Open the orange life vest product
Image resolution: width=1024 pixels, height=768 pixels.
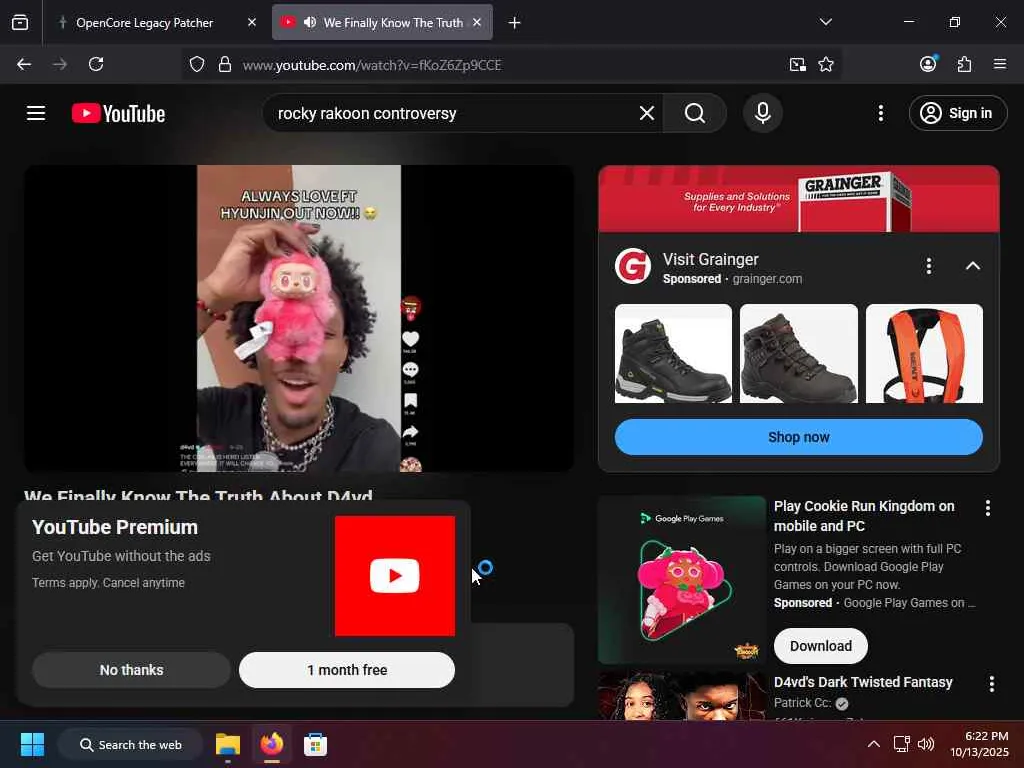click(x=924, y=353)
